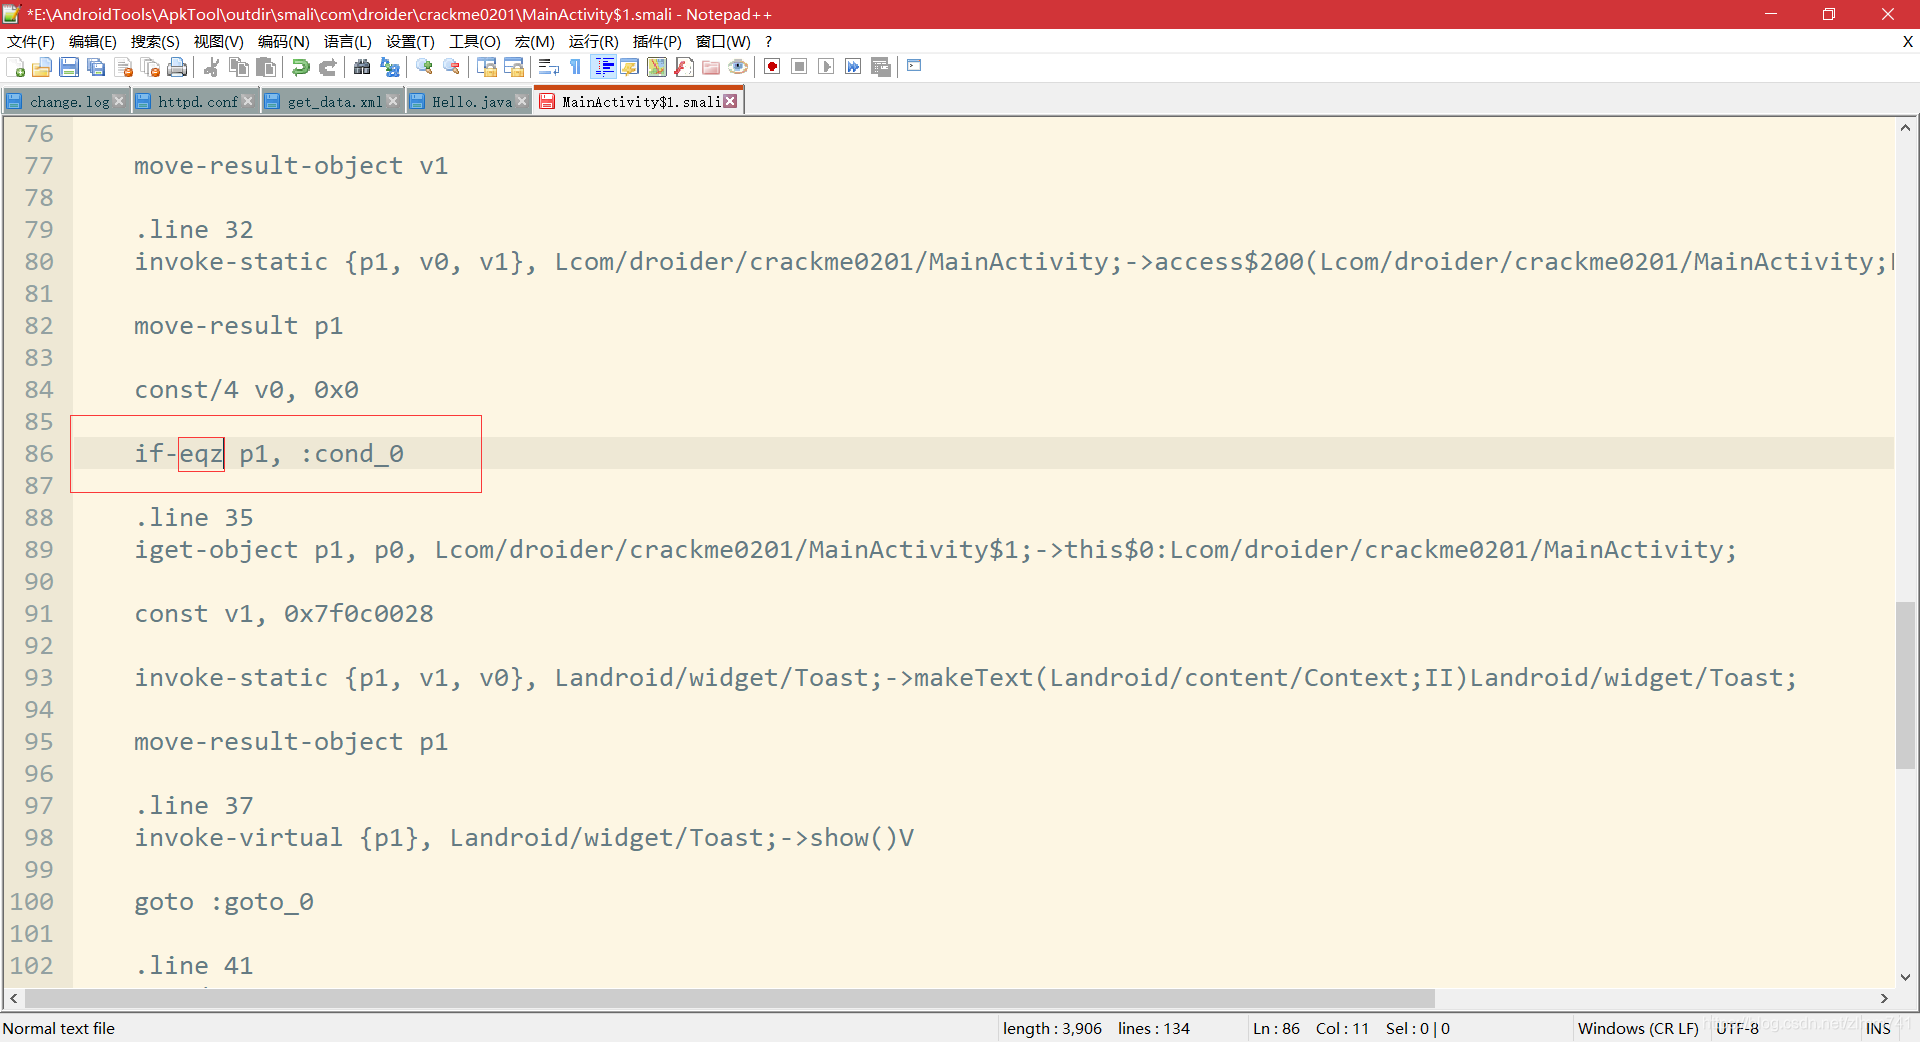1920x1042 pixels.
Task: Click the Stop macro recording icon
Action: [x=799, y=67]
